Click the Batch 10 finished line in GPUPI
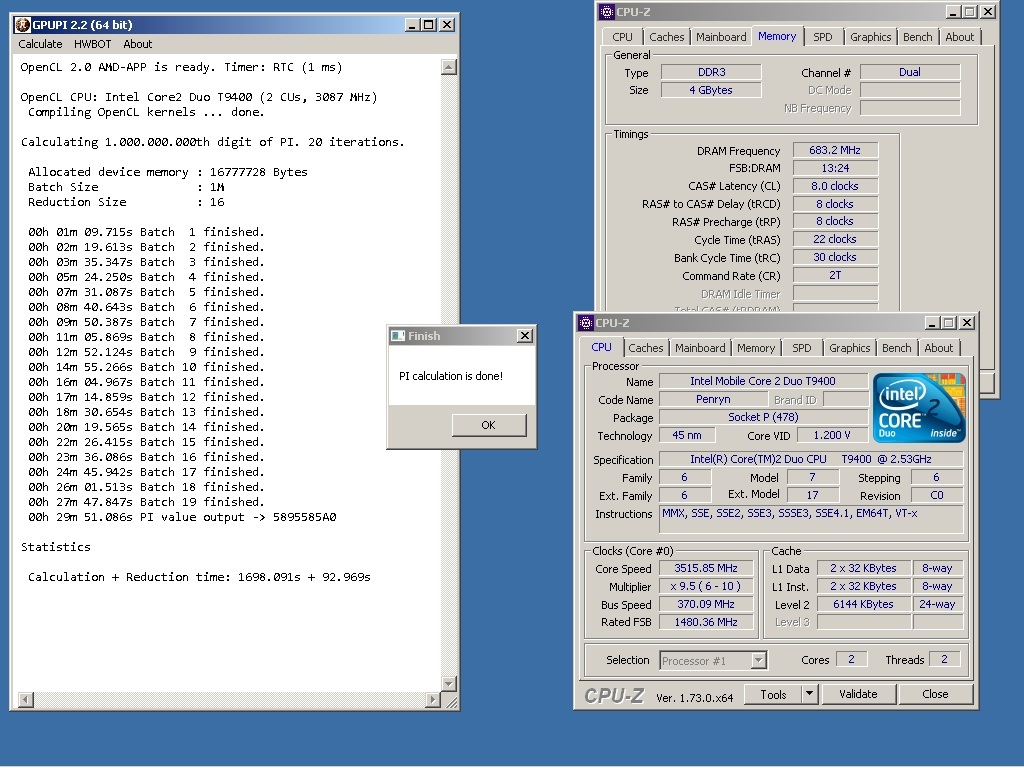The width and height of the screenshot is (1024, 768). [146, 367]
